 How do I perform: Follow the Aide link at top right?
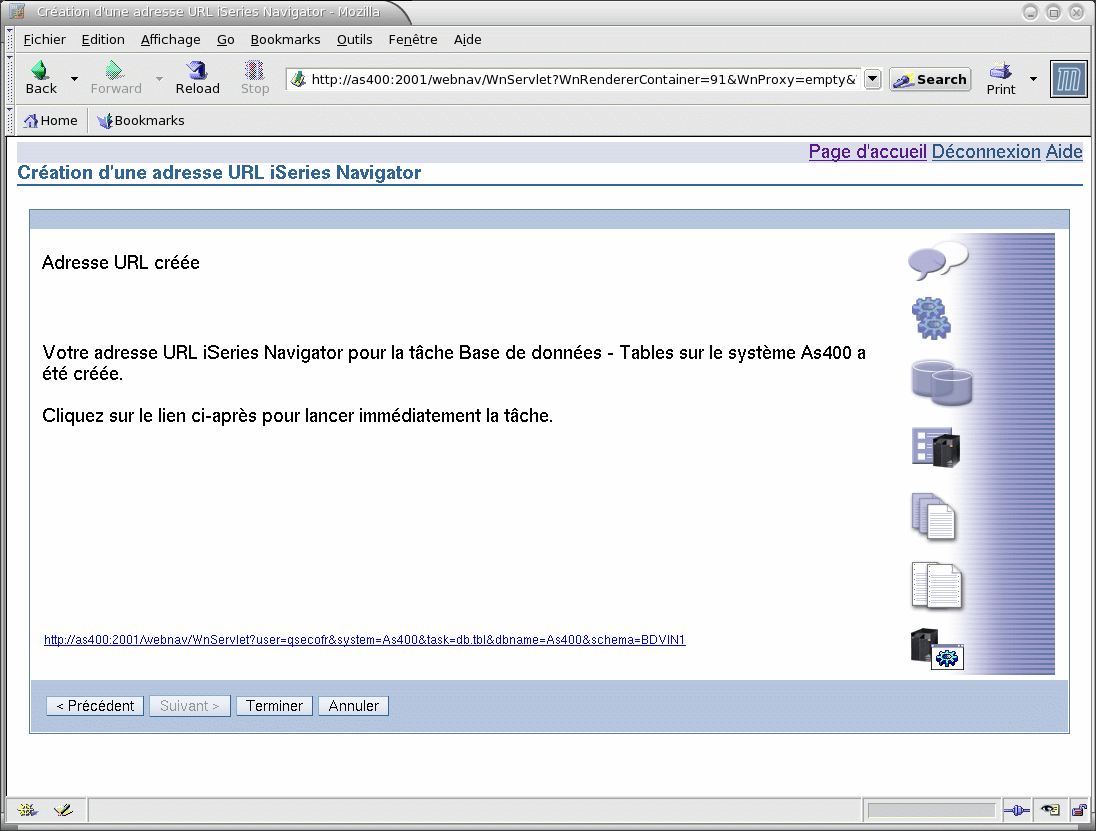click(1064, 152)
